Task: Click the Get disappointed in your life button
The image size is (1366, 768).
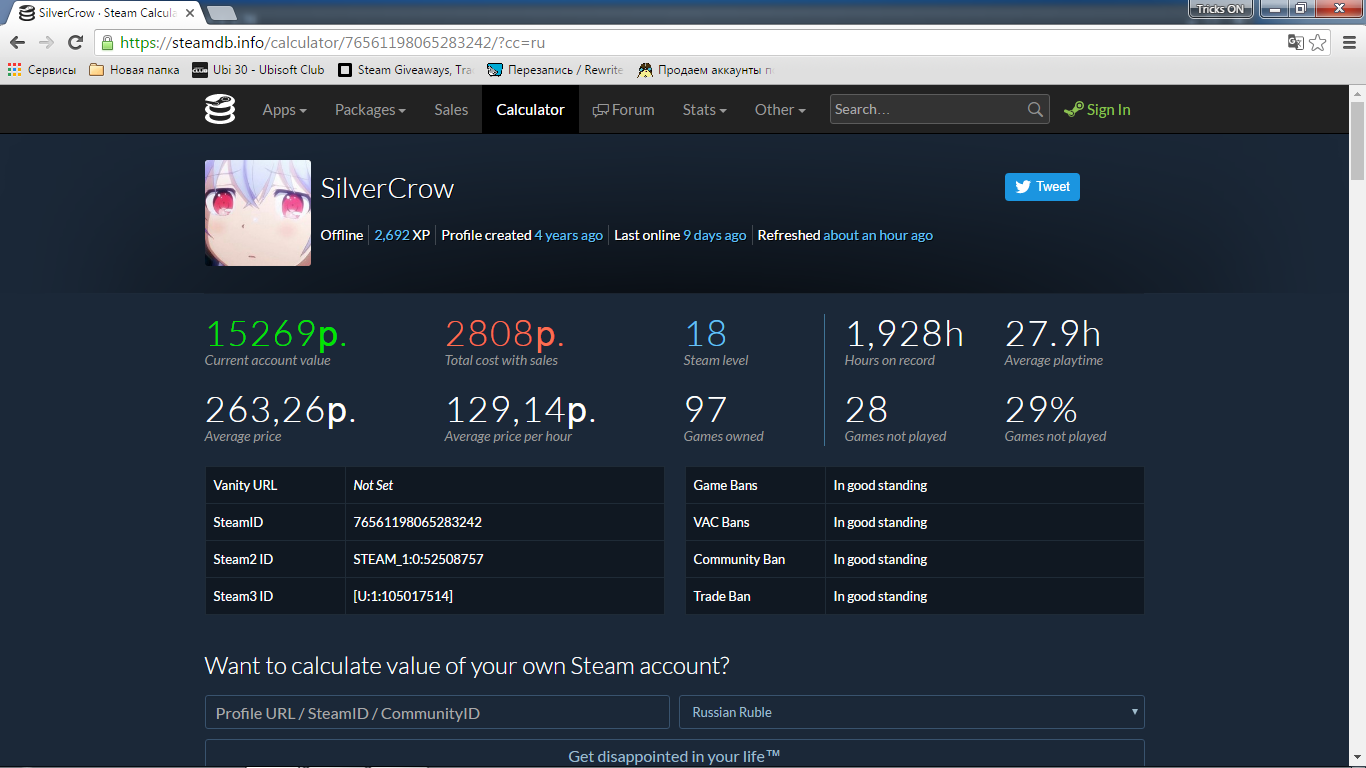Action: tap(675, 755)
